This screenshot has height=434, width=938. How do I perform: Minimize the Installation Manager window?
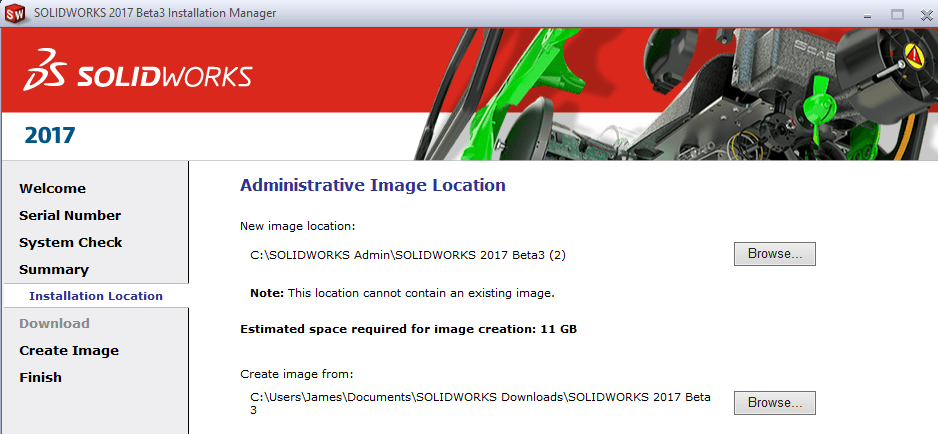point(867,15)
